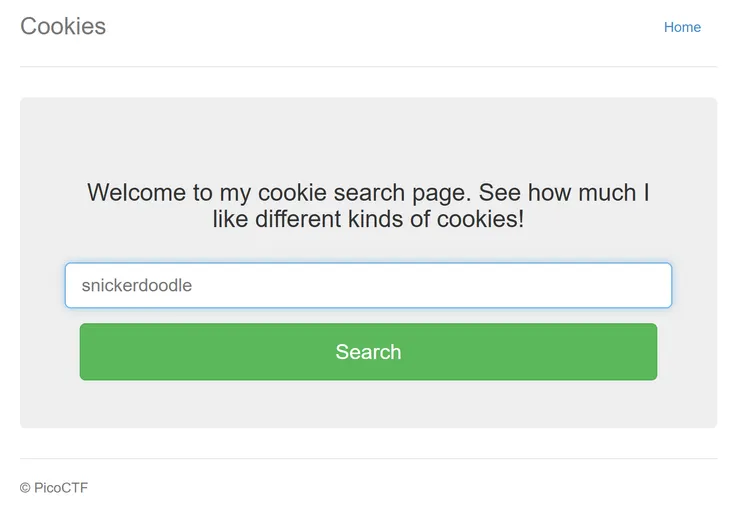Select Home in the top navigation menu
This screenshot has width=740, height=507.
click(682, 27)
